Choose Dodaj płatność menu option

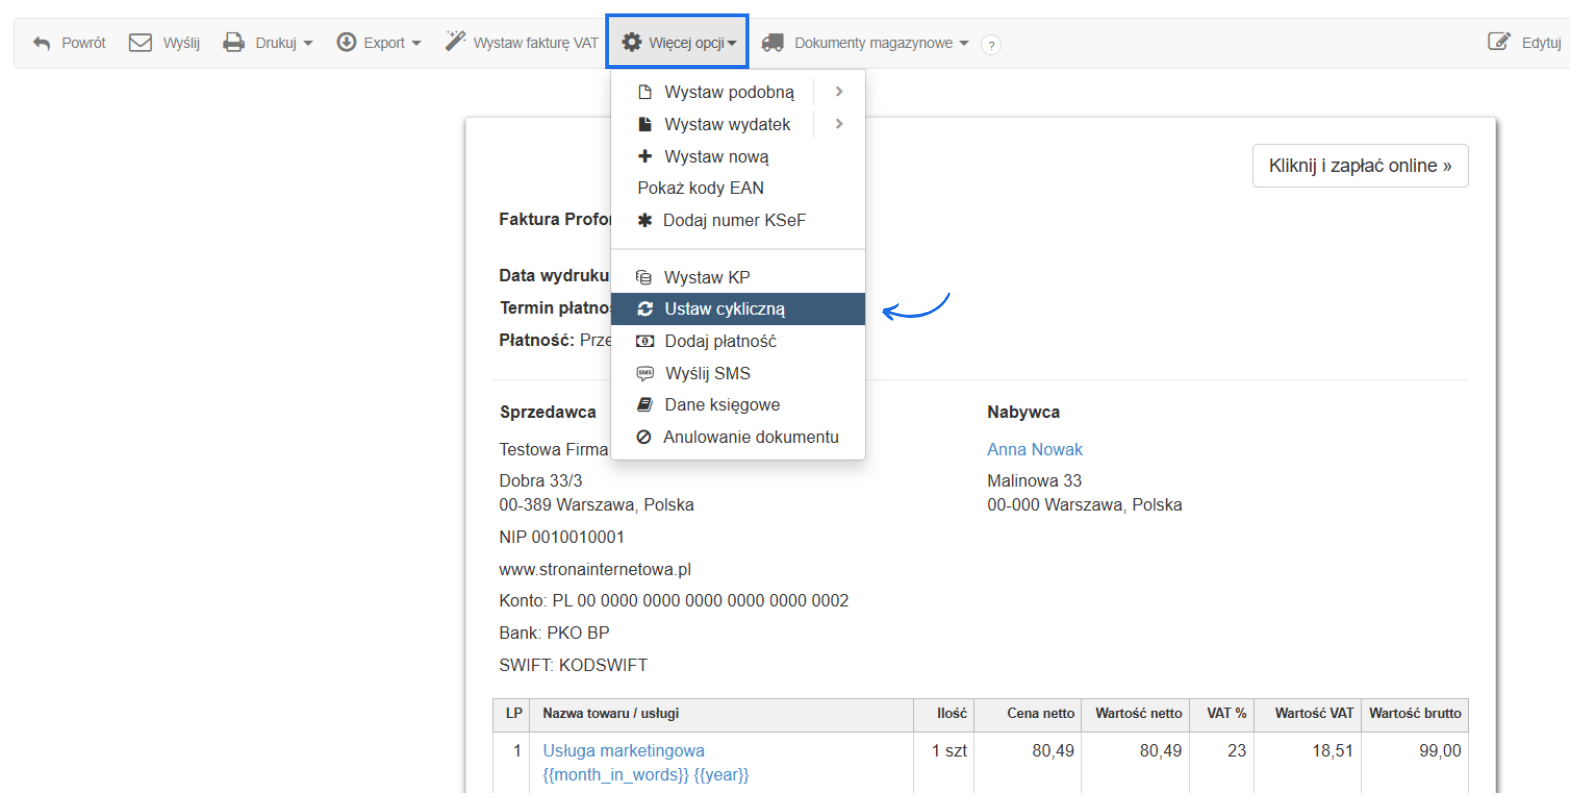click(720, 341)
